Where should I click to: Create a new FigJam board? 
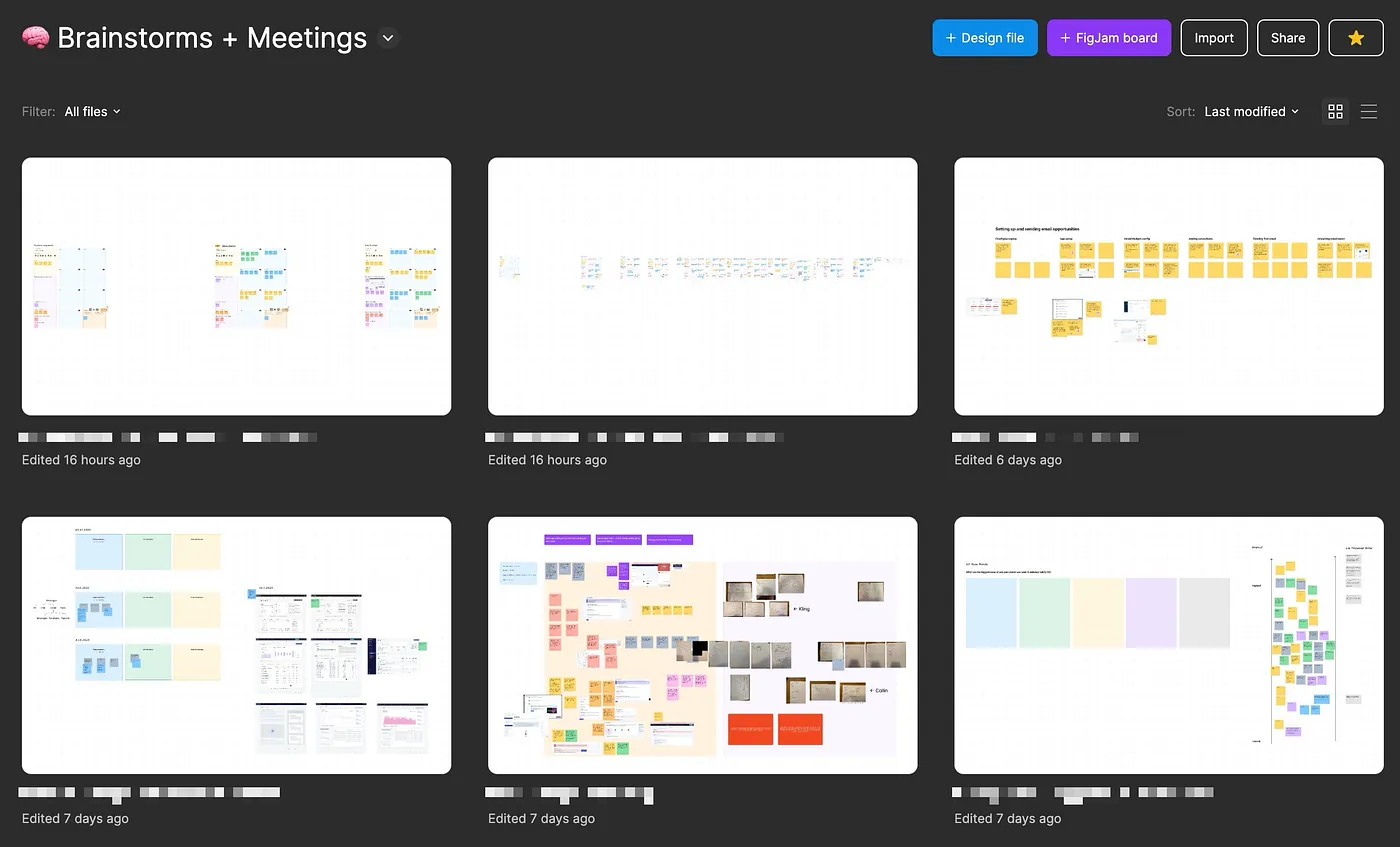pos(1108,38)
